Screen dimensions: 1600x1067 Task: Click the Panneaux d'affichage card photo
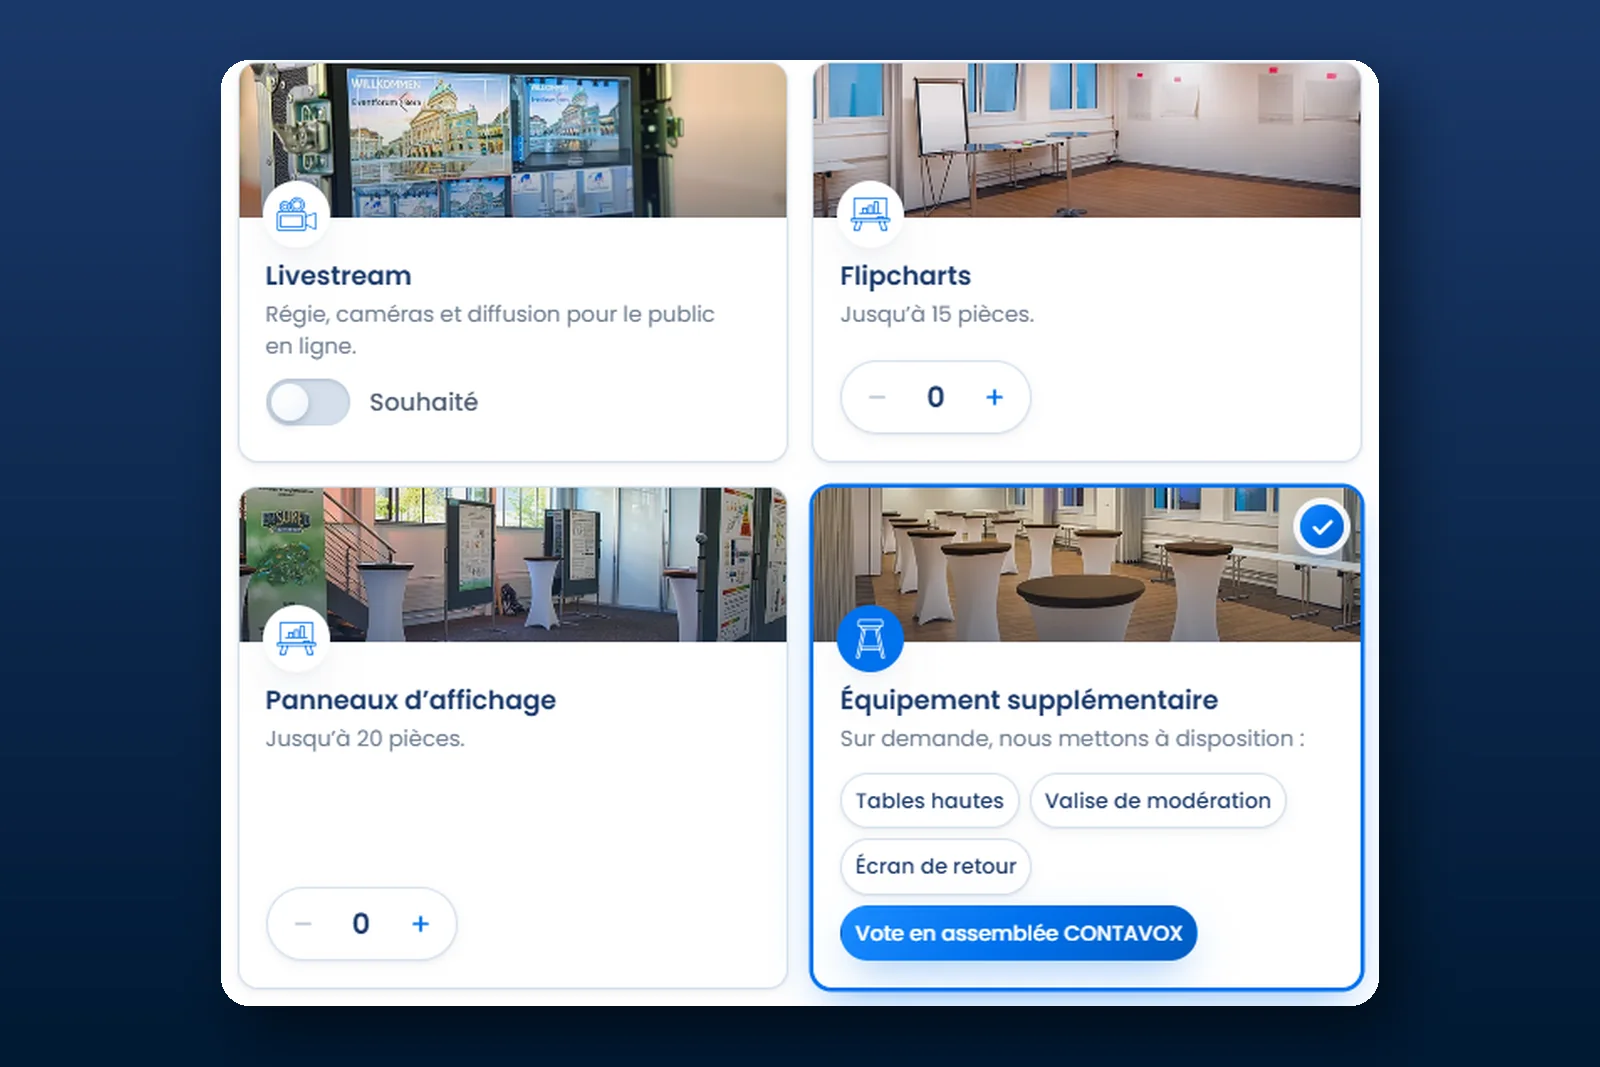point(513,564)
